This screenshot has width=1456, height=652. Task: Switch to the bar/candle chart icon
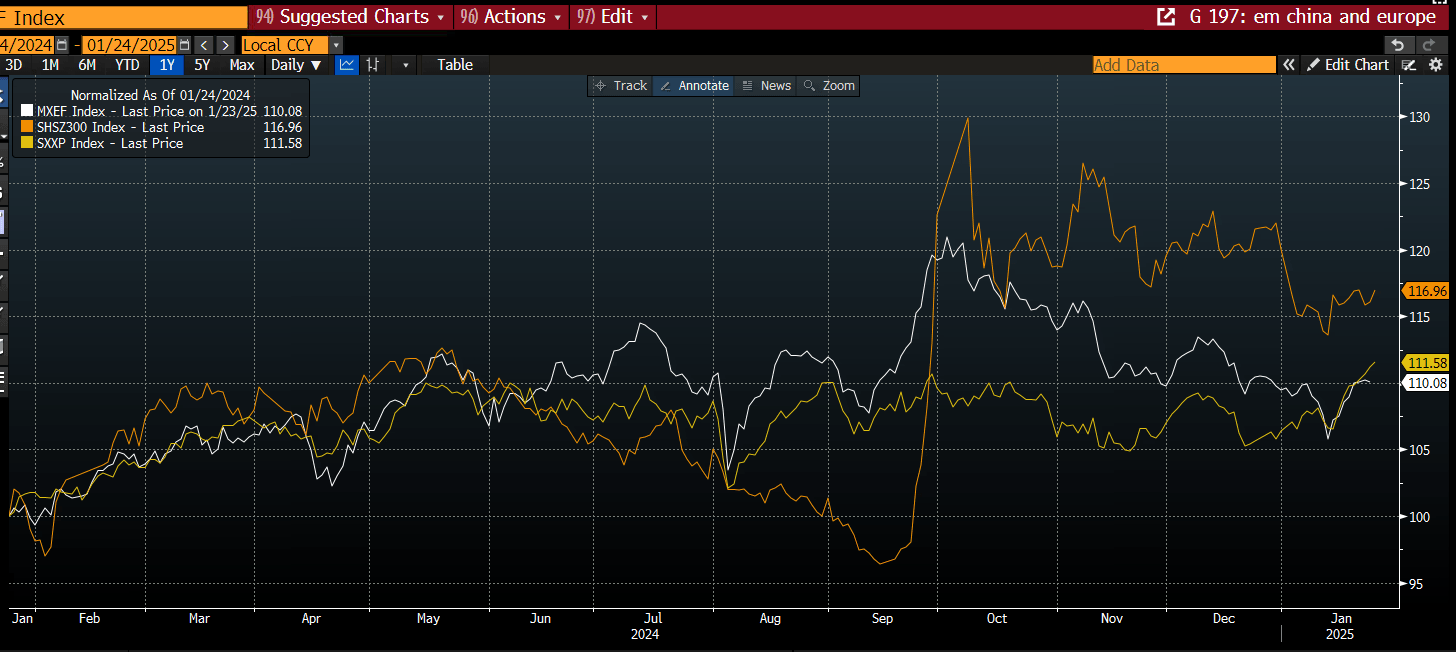click(373, 65)
